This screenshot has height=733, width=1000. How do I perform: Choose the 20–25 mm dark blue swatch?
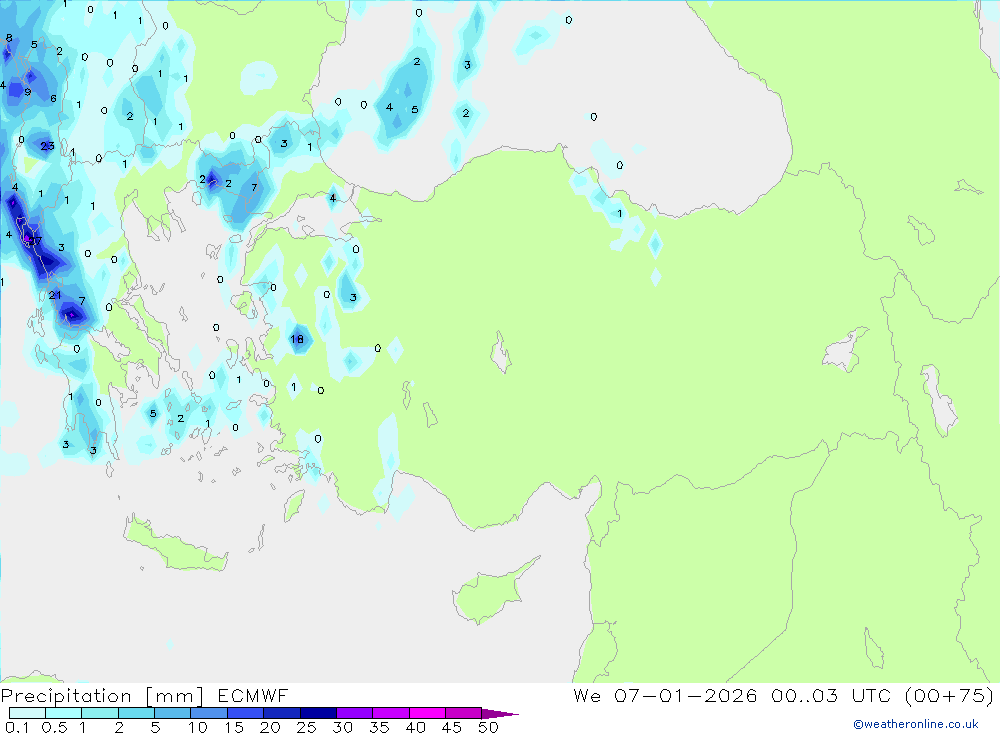281,713
